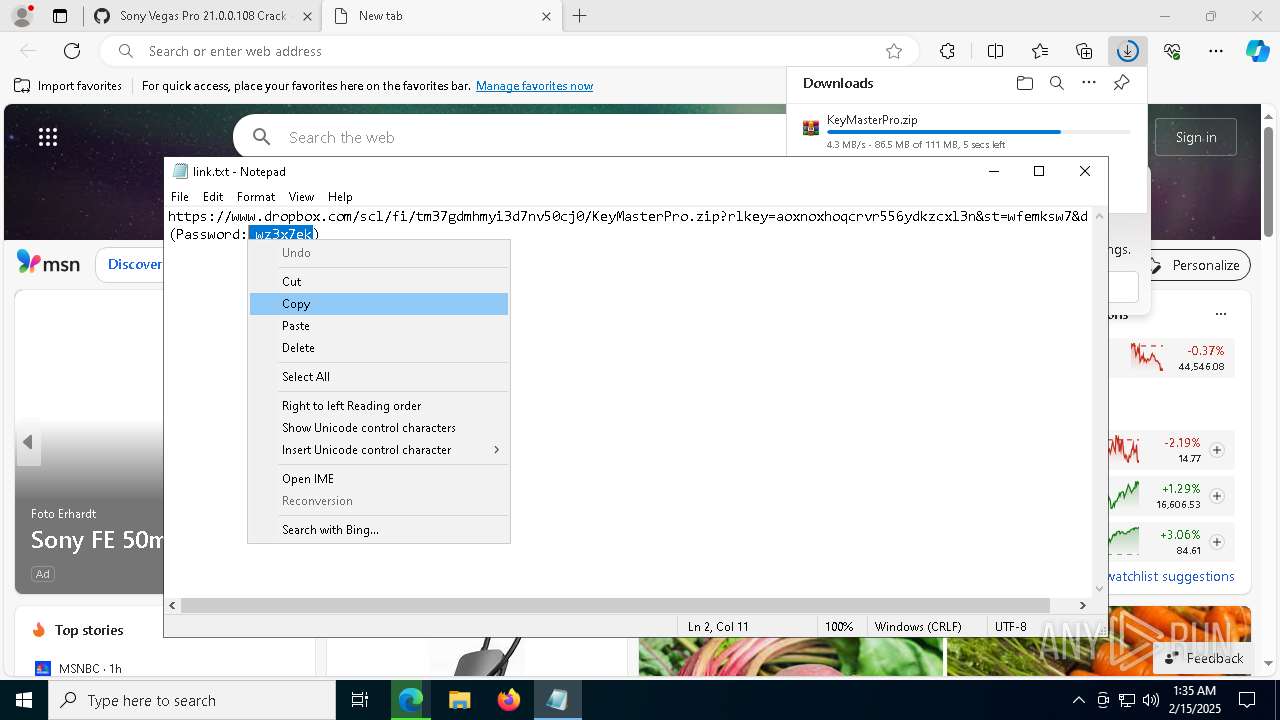Click Manage favorites now link
The image size is (1280, 720).
(x=534, y=86)
